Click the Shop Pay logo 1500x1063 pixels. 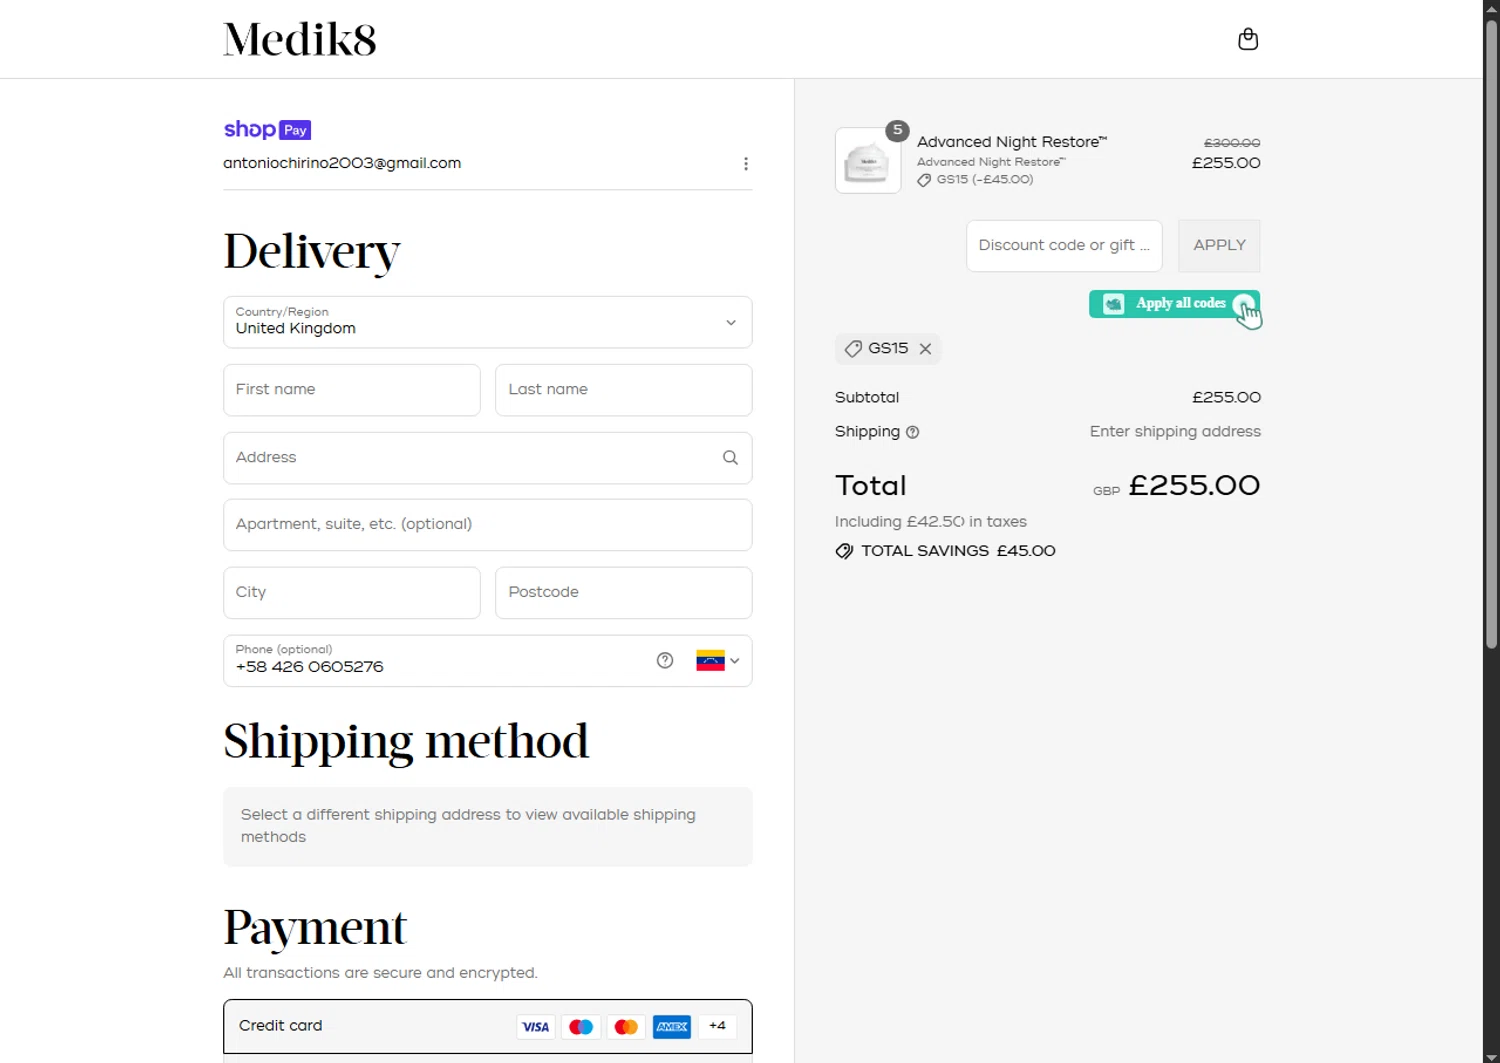point(267,129)
